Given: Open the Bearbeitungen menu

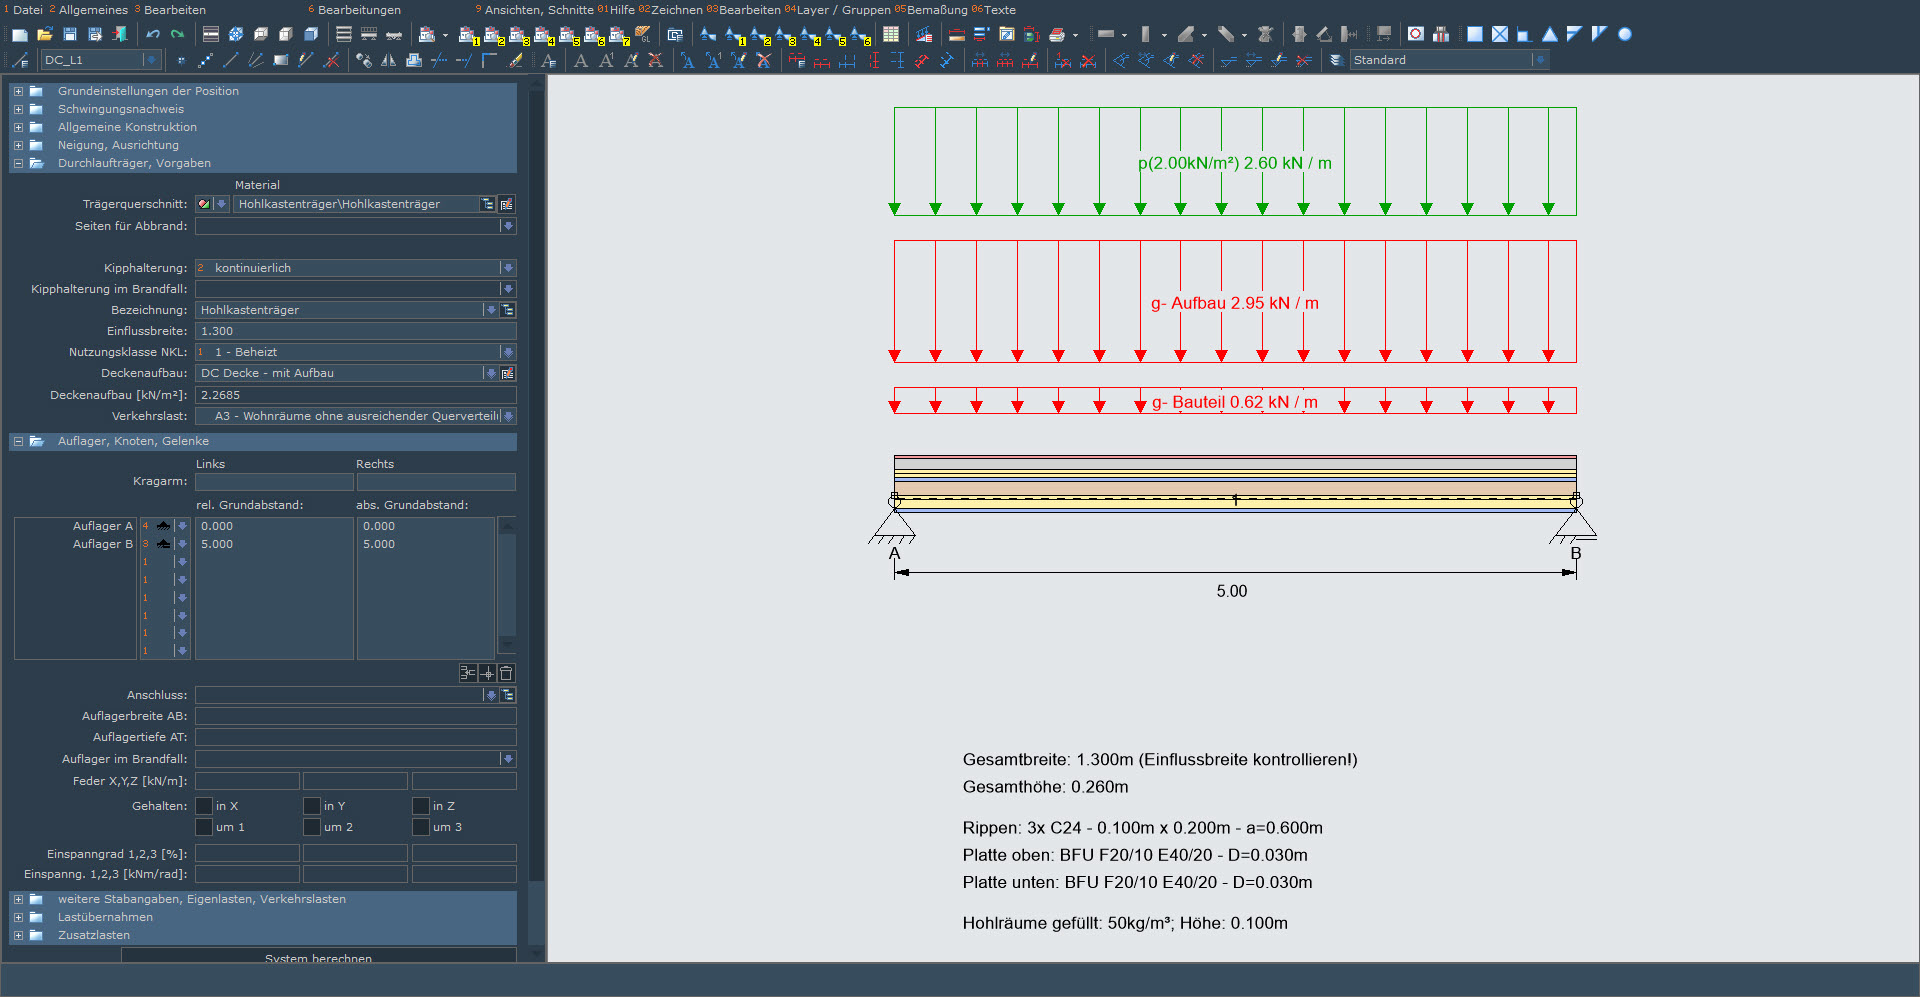Looking at the screenshot, I should click(359, 10).
